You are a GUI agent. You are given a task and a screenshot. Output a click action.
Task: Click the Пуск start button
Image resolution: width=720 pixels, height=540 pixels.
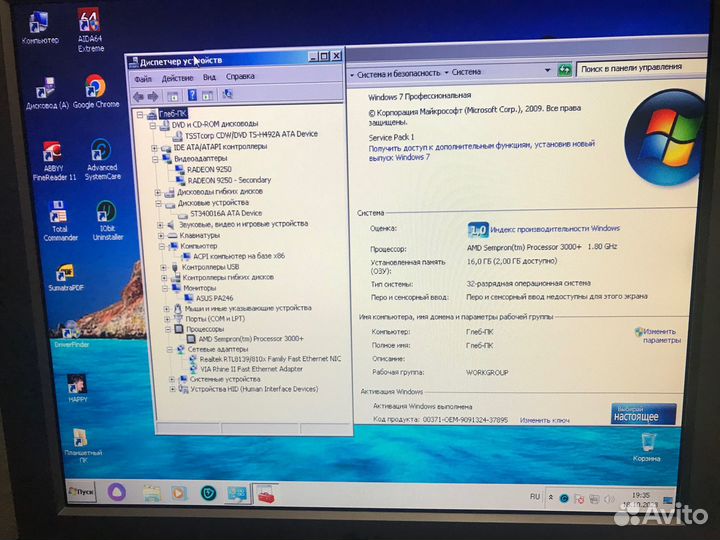(x=82, y=491)
